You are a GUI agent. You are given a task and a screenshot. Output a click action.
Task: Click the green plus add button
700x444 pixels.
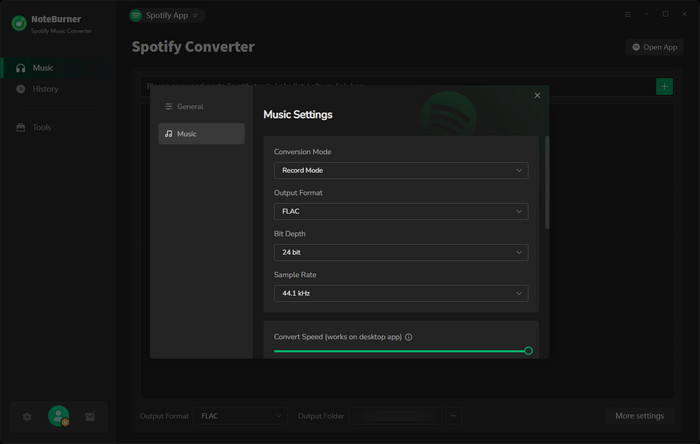664,87
